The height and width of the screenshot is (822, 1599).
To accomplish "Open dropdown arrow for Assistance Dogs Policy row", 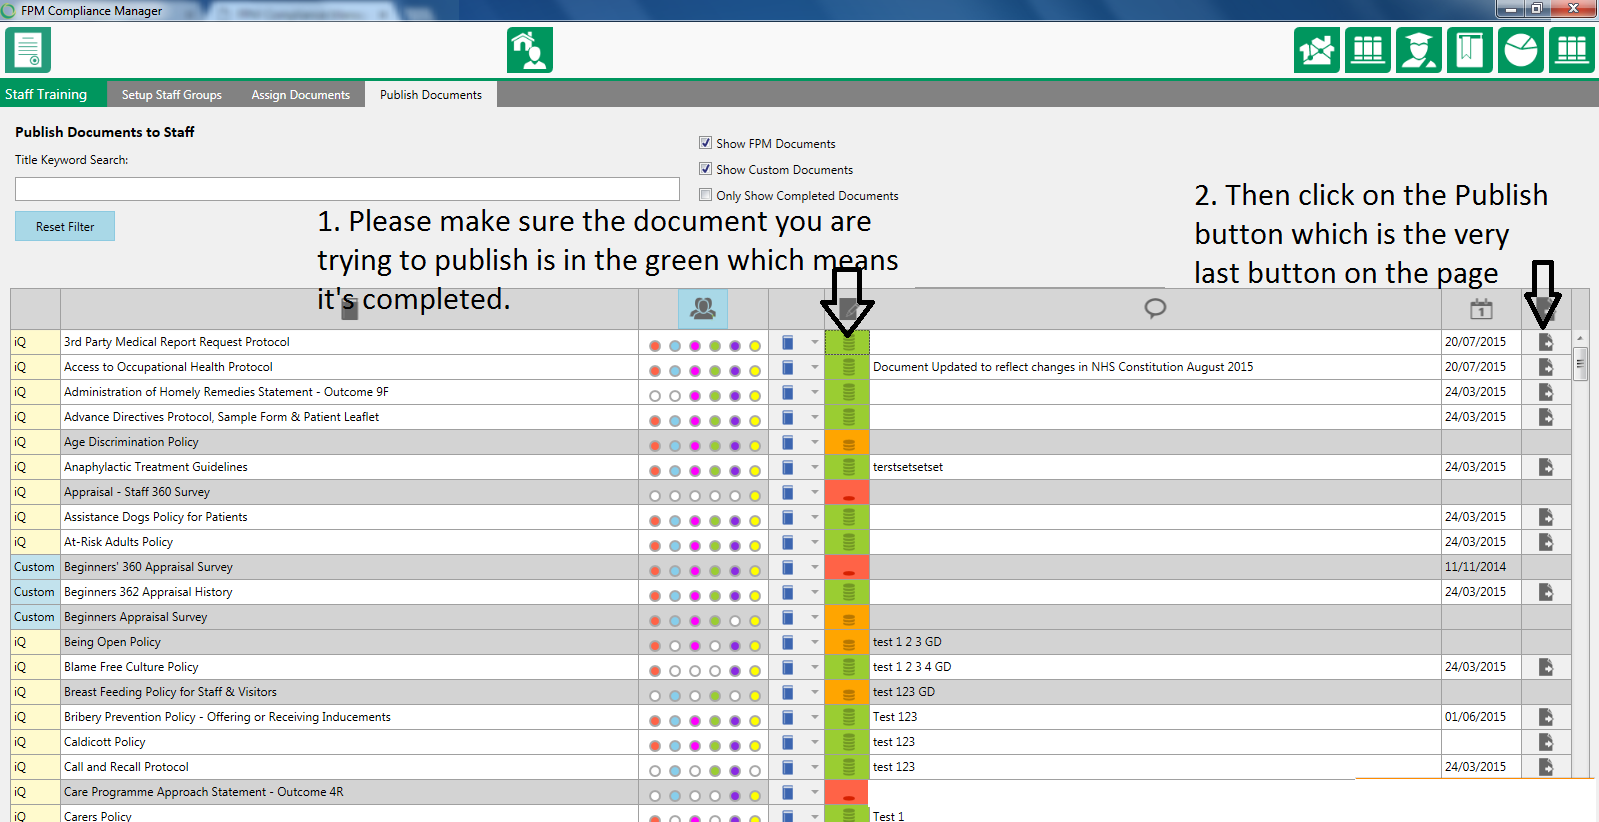I will pyautogui.click(x=815, y=517).
